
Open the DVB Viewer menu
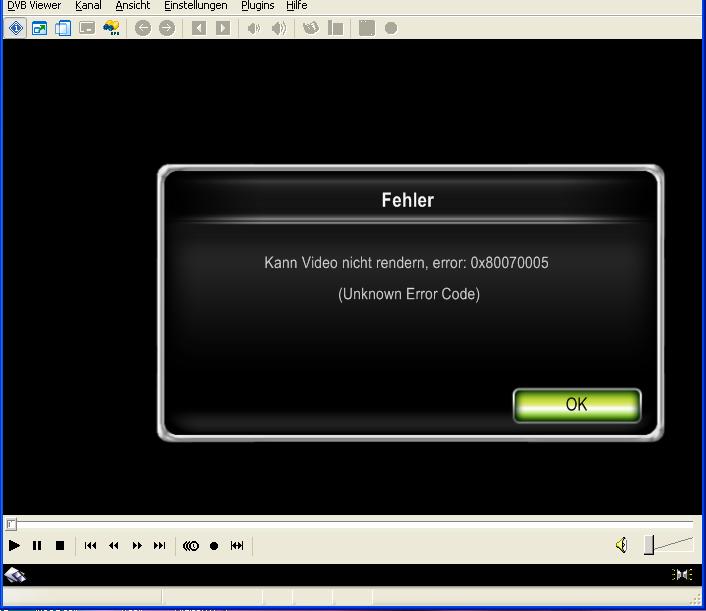(x=34, y=6)
